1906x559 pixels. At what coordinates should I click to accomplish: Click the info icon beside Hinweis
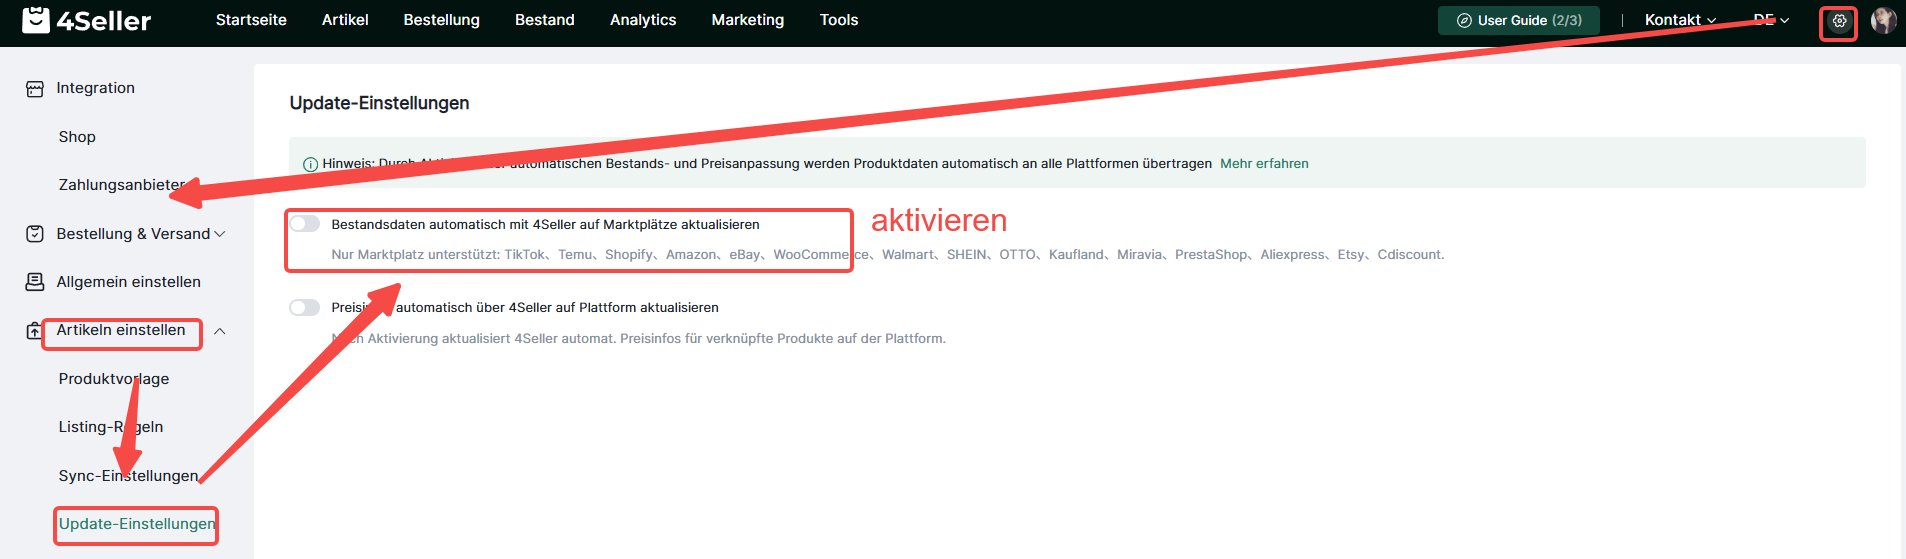(310, 164)
